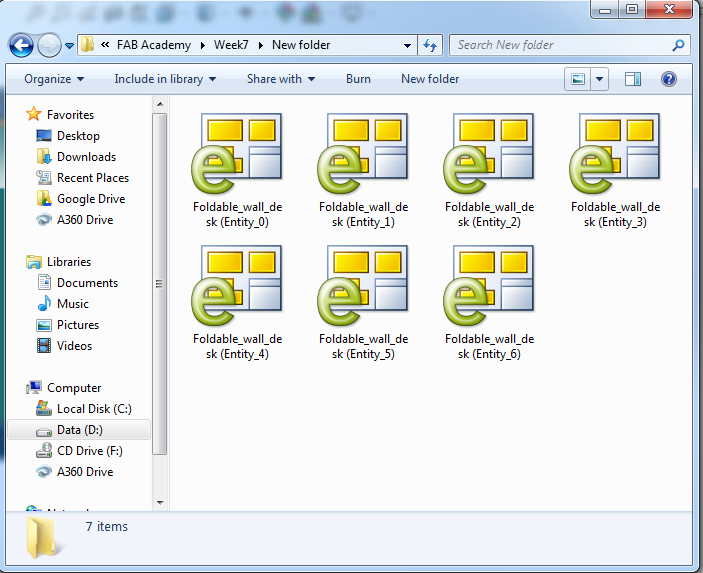Click the Burn button

(358, 79)
